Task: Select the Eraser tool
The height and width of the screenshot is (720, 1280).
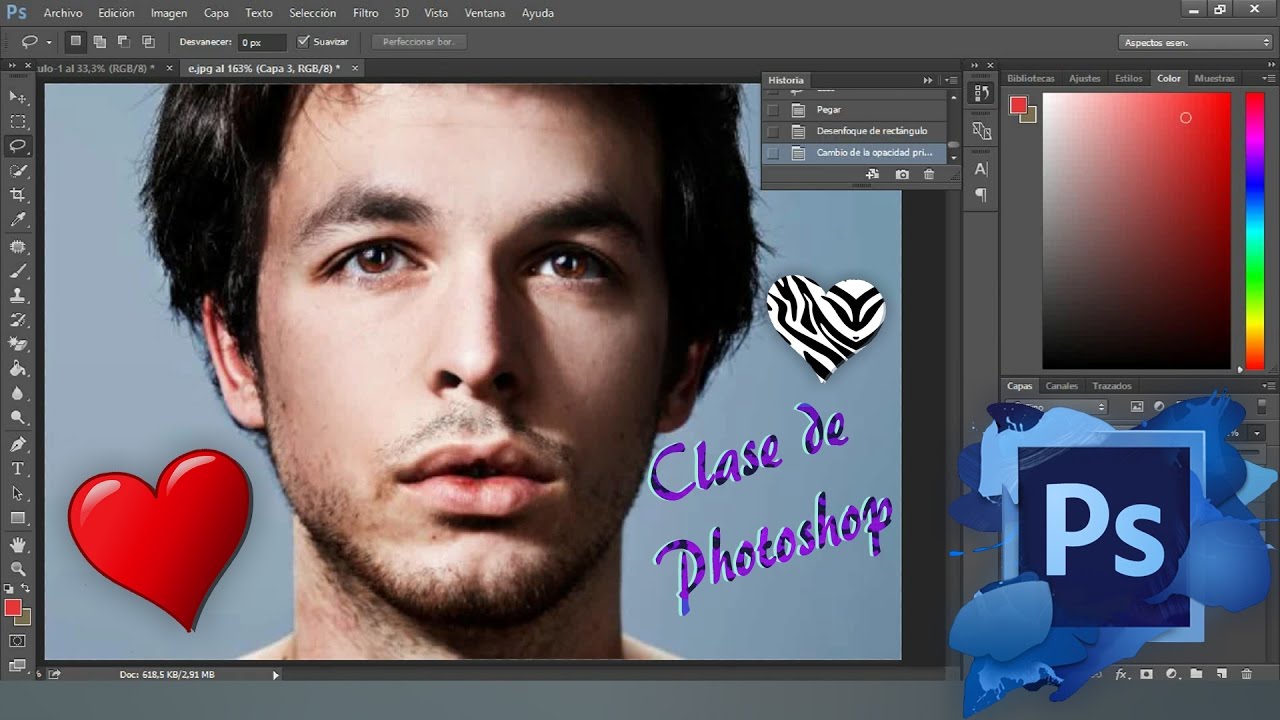Action: (x=18, y=345)
